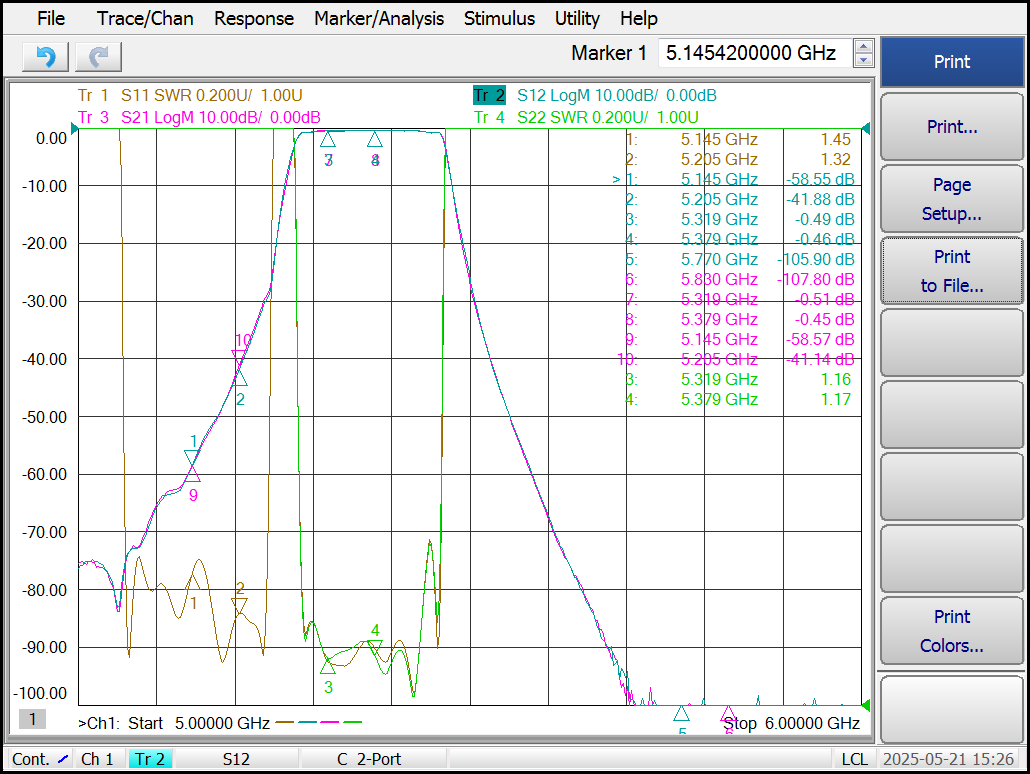Decrement Marker 1 frequency with down spinner
Viewport: 1030px width, 774px height.
tap(864, 60)
